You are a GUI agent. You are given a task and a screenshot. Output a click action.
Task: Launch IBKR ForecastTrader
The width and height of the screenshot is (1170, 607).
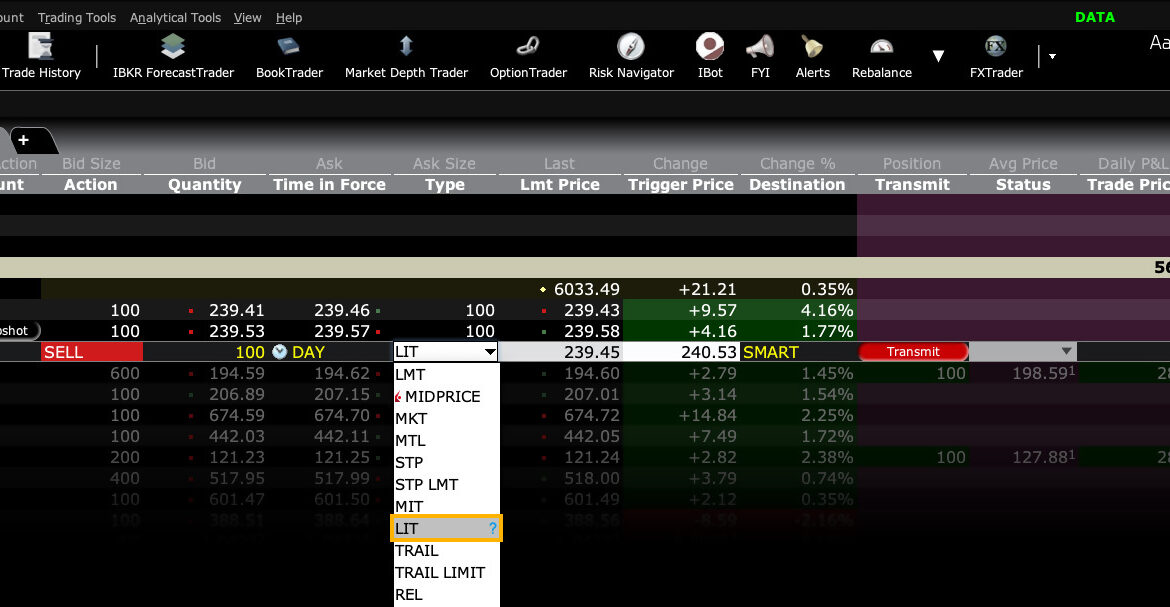(x=173, y=56)
